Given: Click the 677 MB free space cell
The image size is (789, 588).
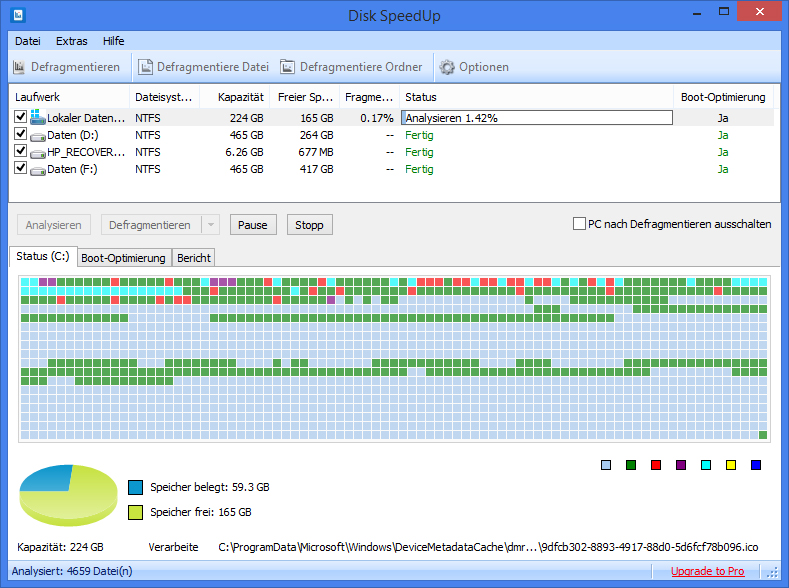Looking at the screenshot, I should pyautogui.click(x=315, y=152).
